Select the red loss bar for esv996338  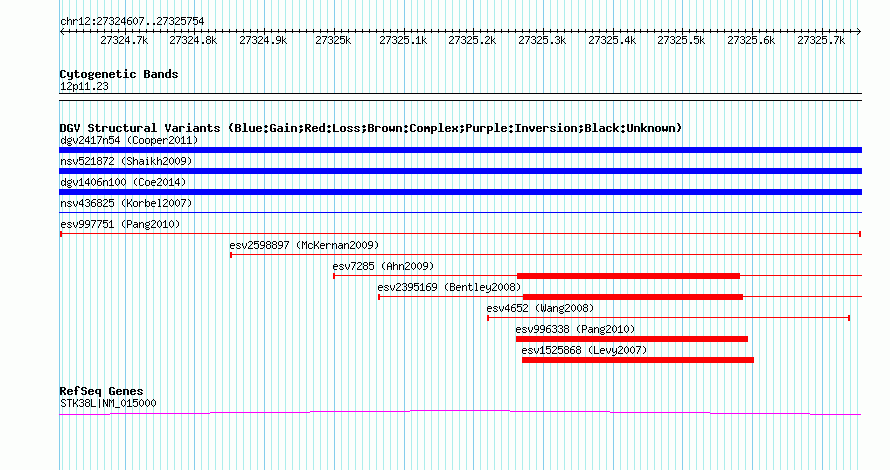tap(632, 339)
